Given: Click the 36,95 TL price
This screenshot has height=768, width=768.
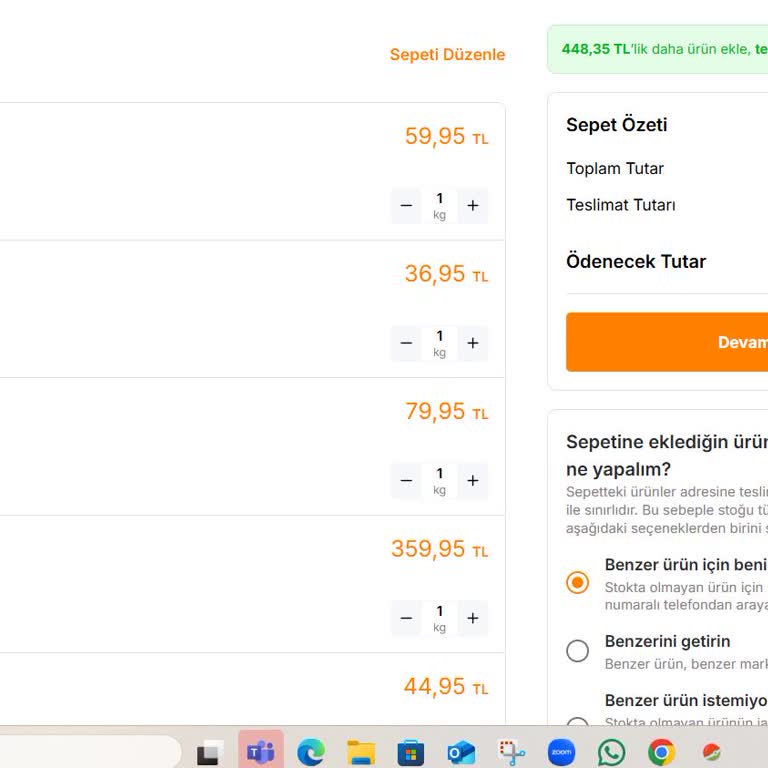Looking at the screenshot, I should [x=446, y=274].
